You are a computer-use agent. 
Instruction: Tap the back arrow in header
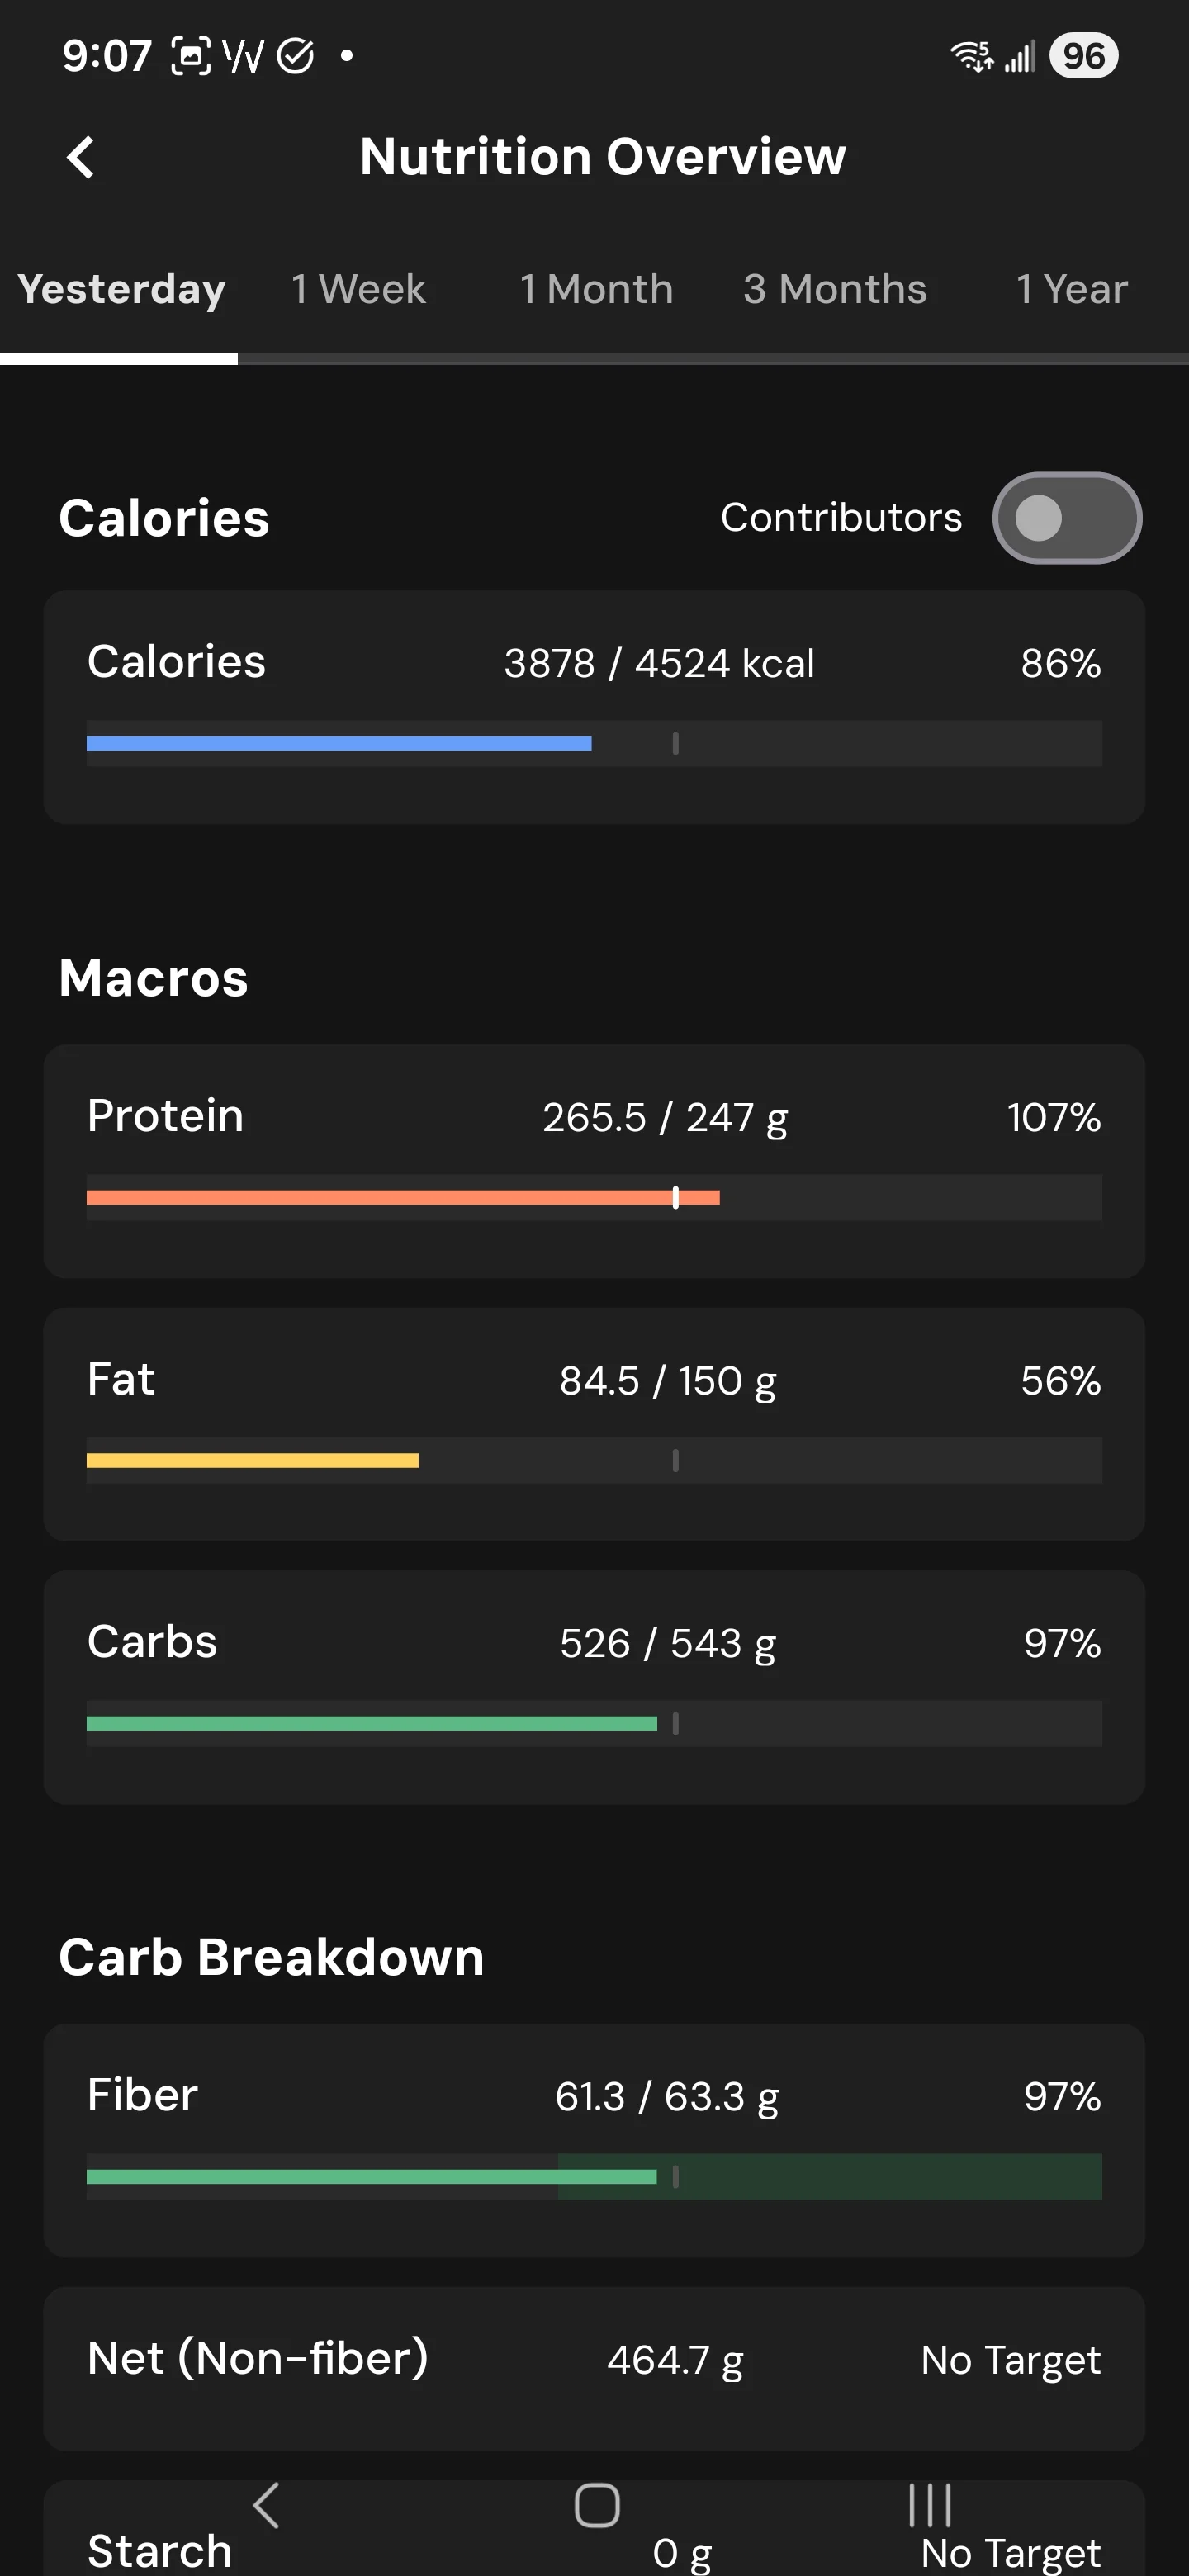coord(81,157)
